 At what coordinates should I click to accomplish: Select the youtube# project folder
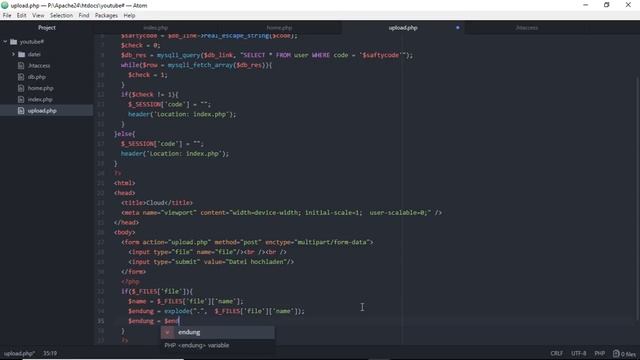click(x=32, y=42)
